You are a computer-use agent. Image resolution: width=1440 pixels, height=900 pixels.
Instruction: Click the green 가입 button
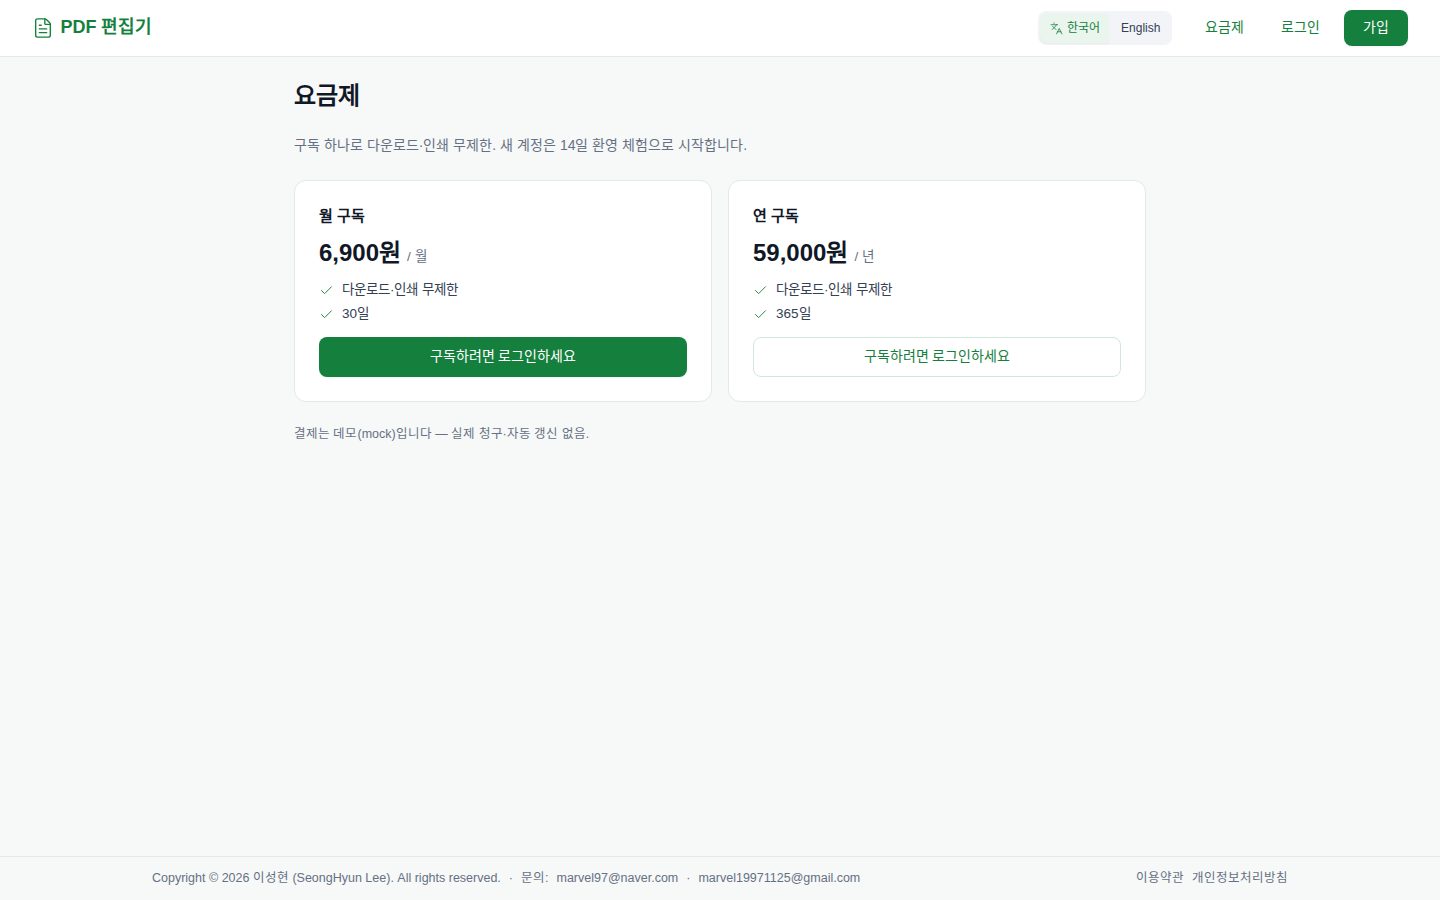tap(1376, 28)
